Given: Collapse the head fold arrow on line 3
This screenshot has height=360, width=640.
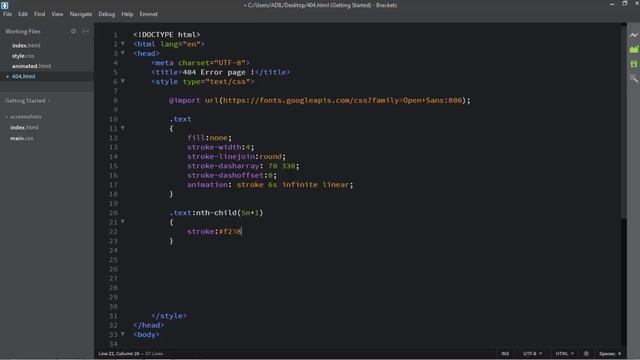Looking at the screenshot, I should coord(122,53).
